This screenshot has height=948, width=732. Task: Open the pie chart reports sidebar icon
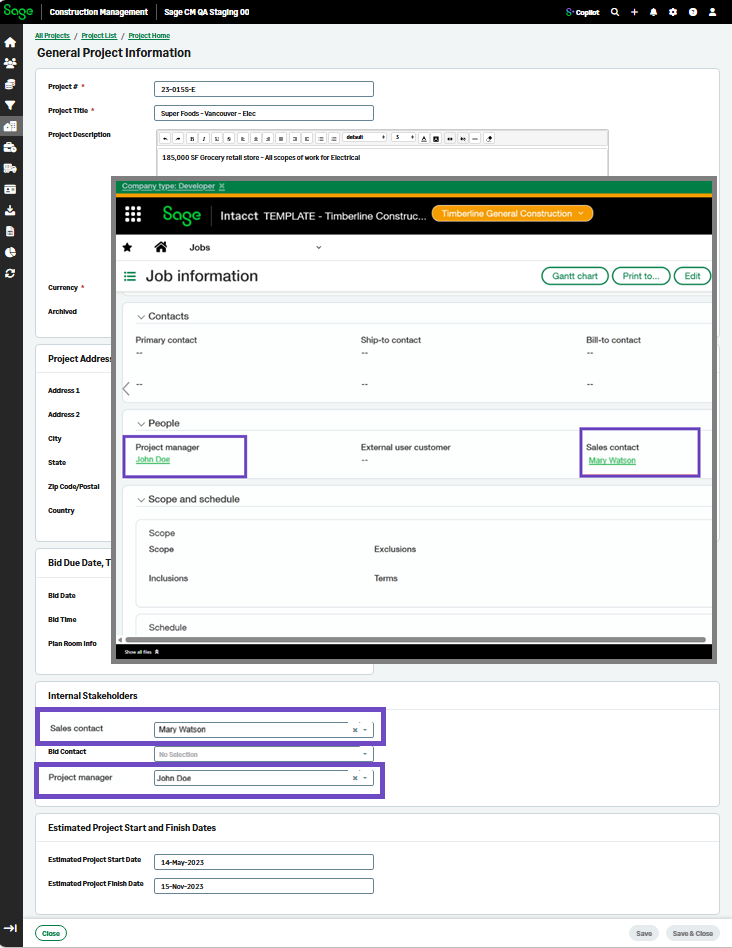tap(10, 253)
